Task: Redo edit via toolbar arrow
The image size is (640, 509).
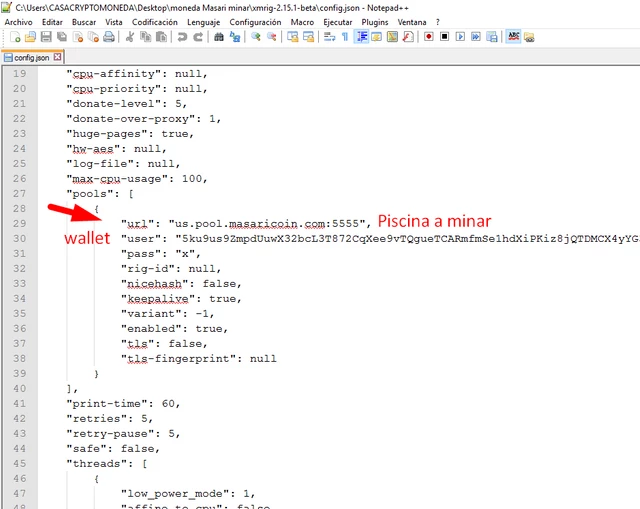Action: pyautogui.click(x=198, y=37)
